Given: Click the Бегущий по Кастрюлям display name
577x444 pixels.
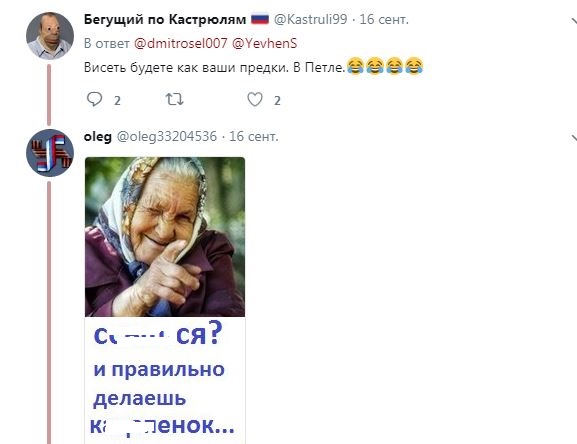Looking at the screenshot, I should point(165,19).
